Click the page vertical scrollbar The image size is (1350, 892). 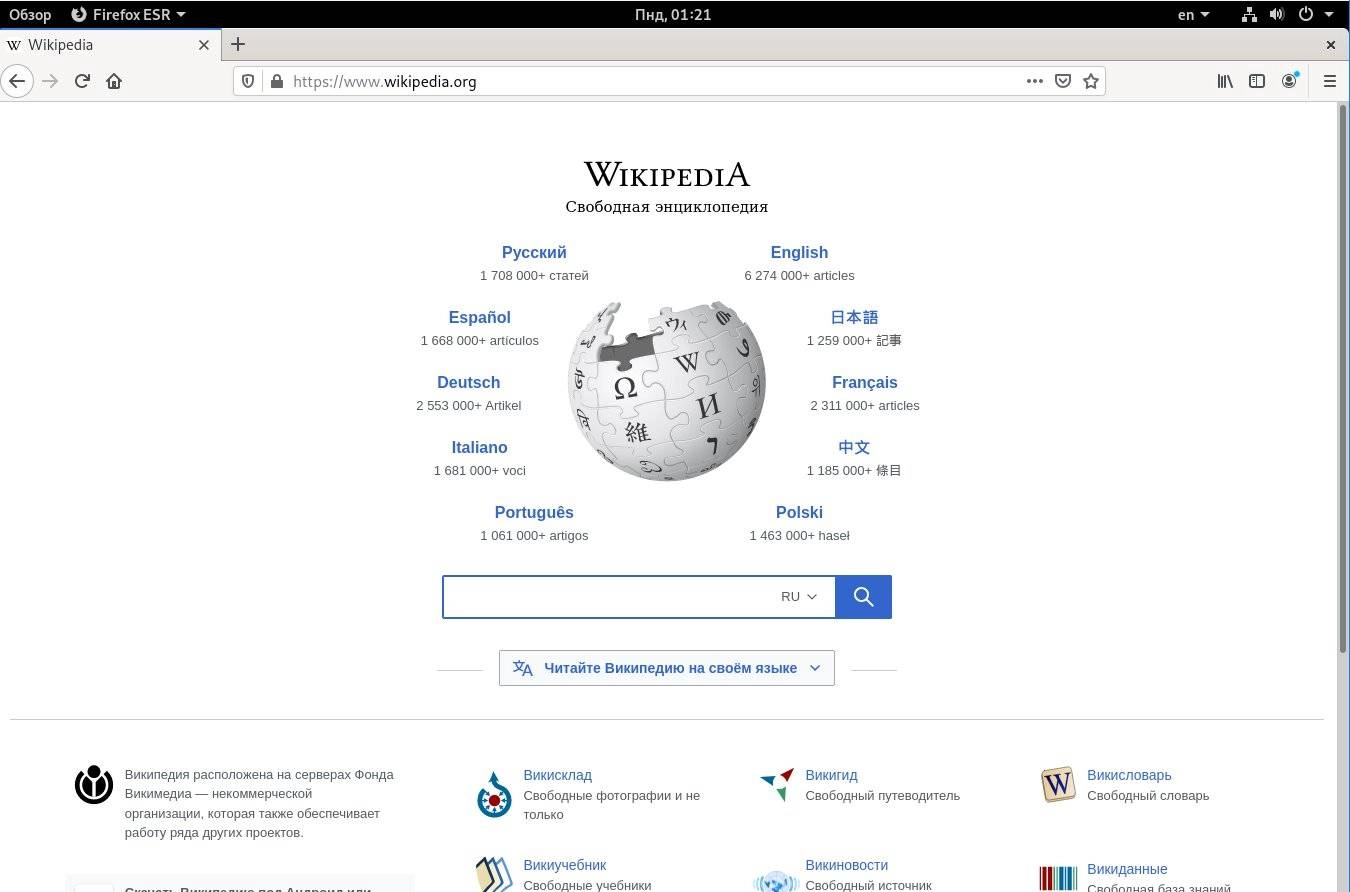pyautogui.click(x=1343, y=380)
